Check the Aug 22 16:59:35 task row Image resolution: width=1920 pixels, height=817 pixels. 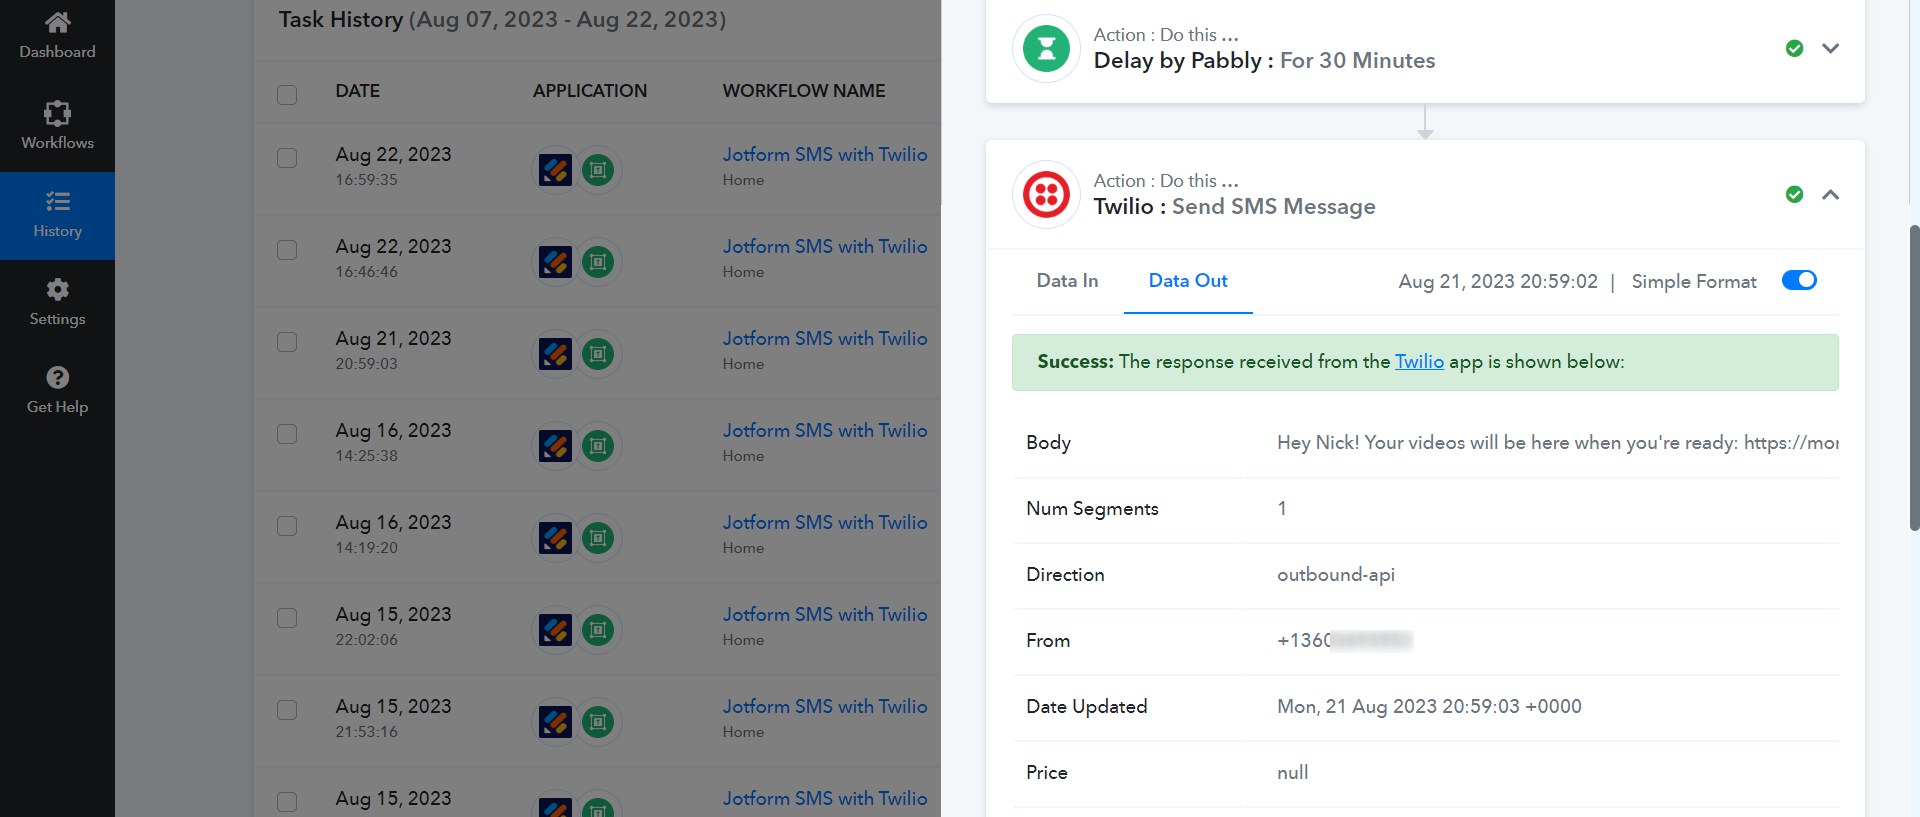tap(287, 157)
